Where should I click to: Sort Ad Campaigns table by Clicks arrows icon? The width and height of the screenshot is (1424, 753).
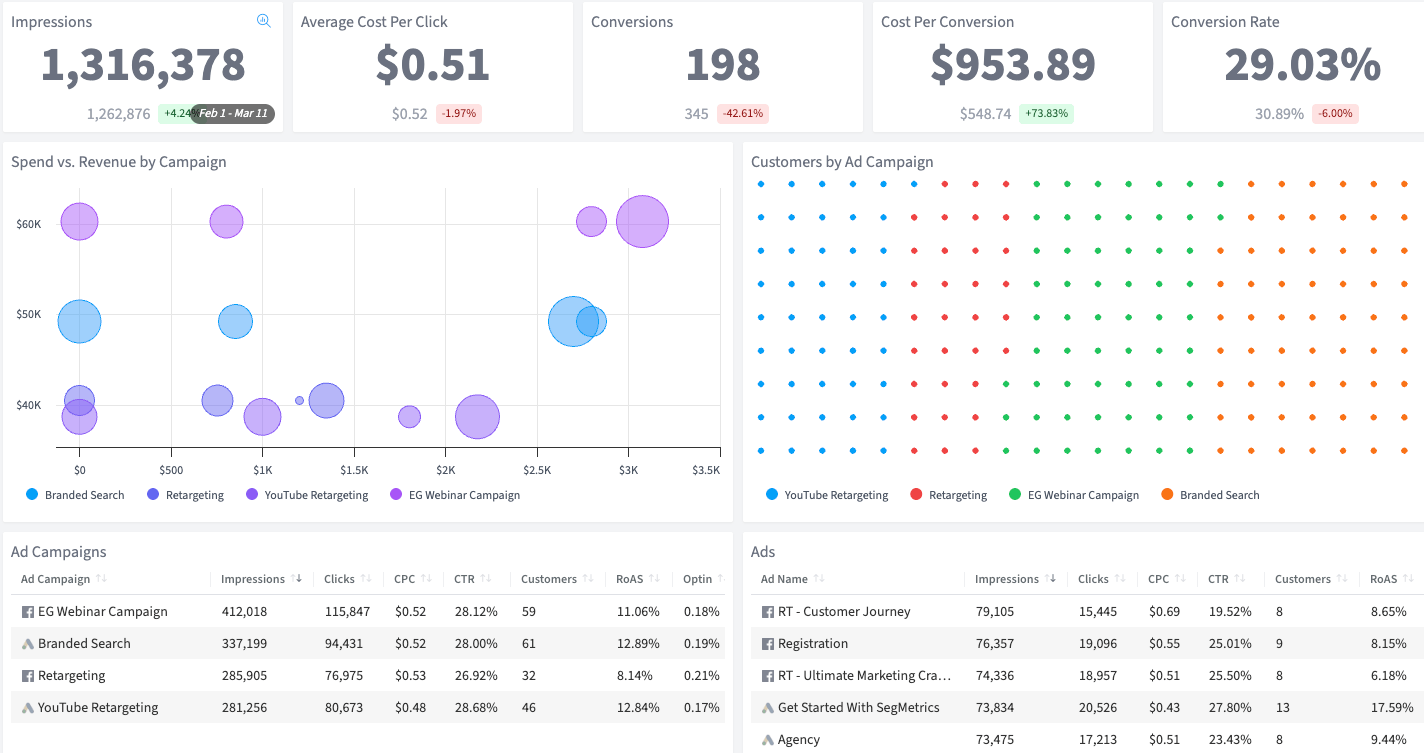tap(367, 579)
